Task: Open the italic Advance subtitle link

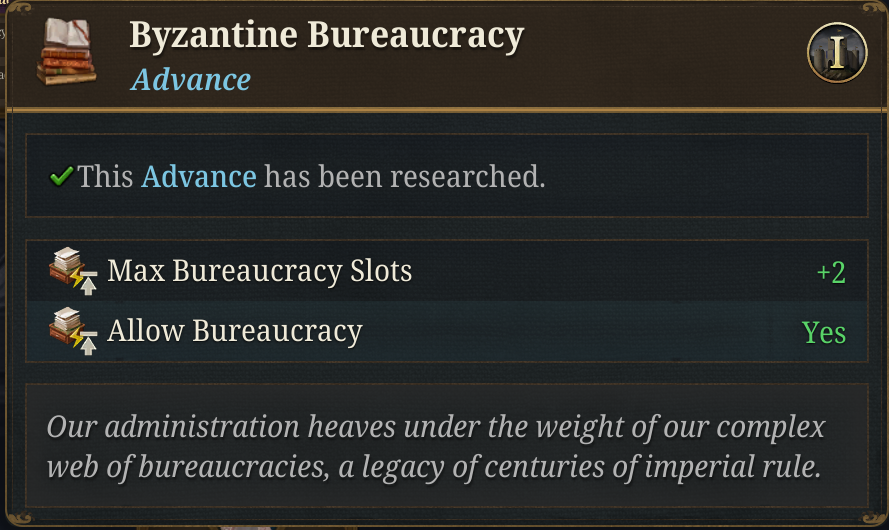Action: 190,79
